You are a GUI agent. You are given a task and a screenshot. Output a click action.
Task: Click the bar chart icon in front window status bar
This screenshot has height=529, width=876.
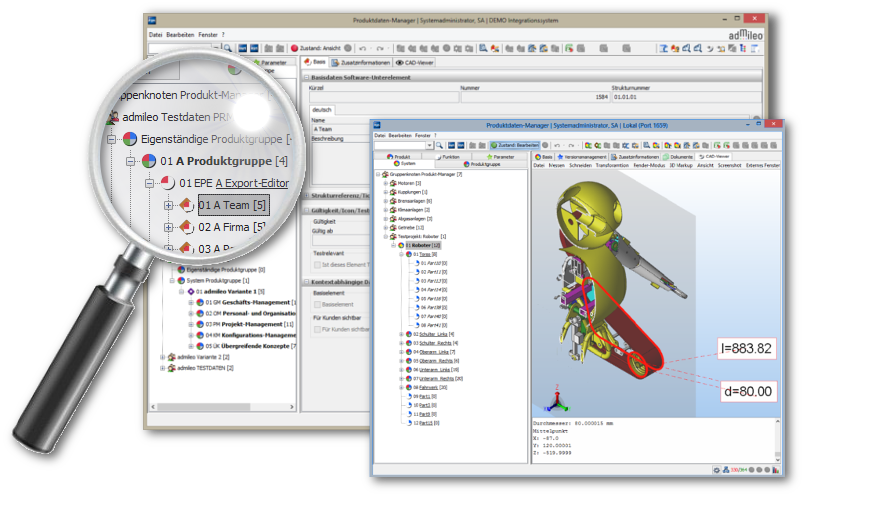click(x=775, y=470)
